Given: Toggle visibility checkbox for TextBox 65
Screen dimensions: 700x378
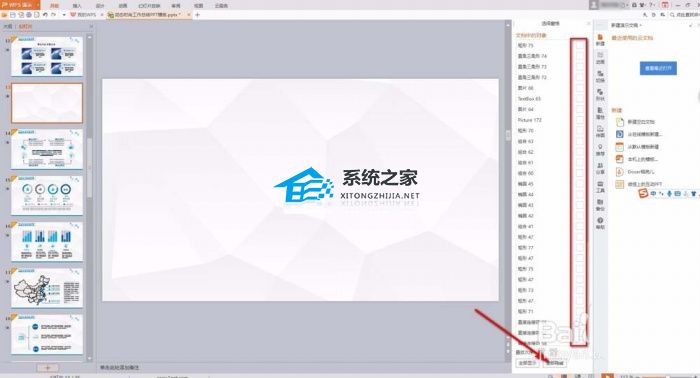Looking at the screenshot, I should [579, 99].
